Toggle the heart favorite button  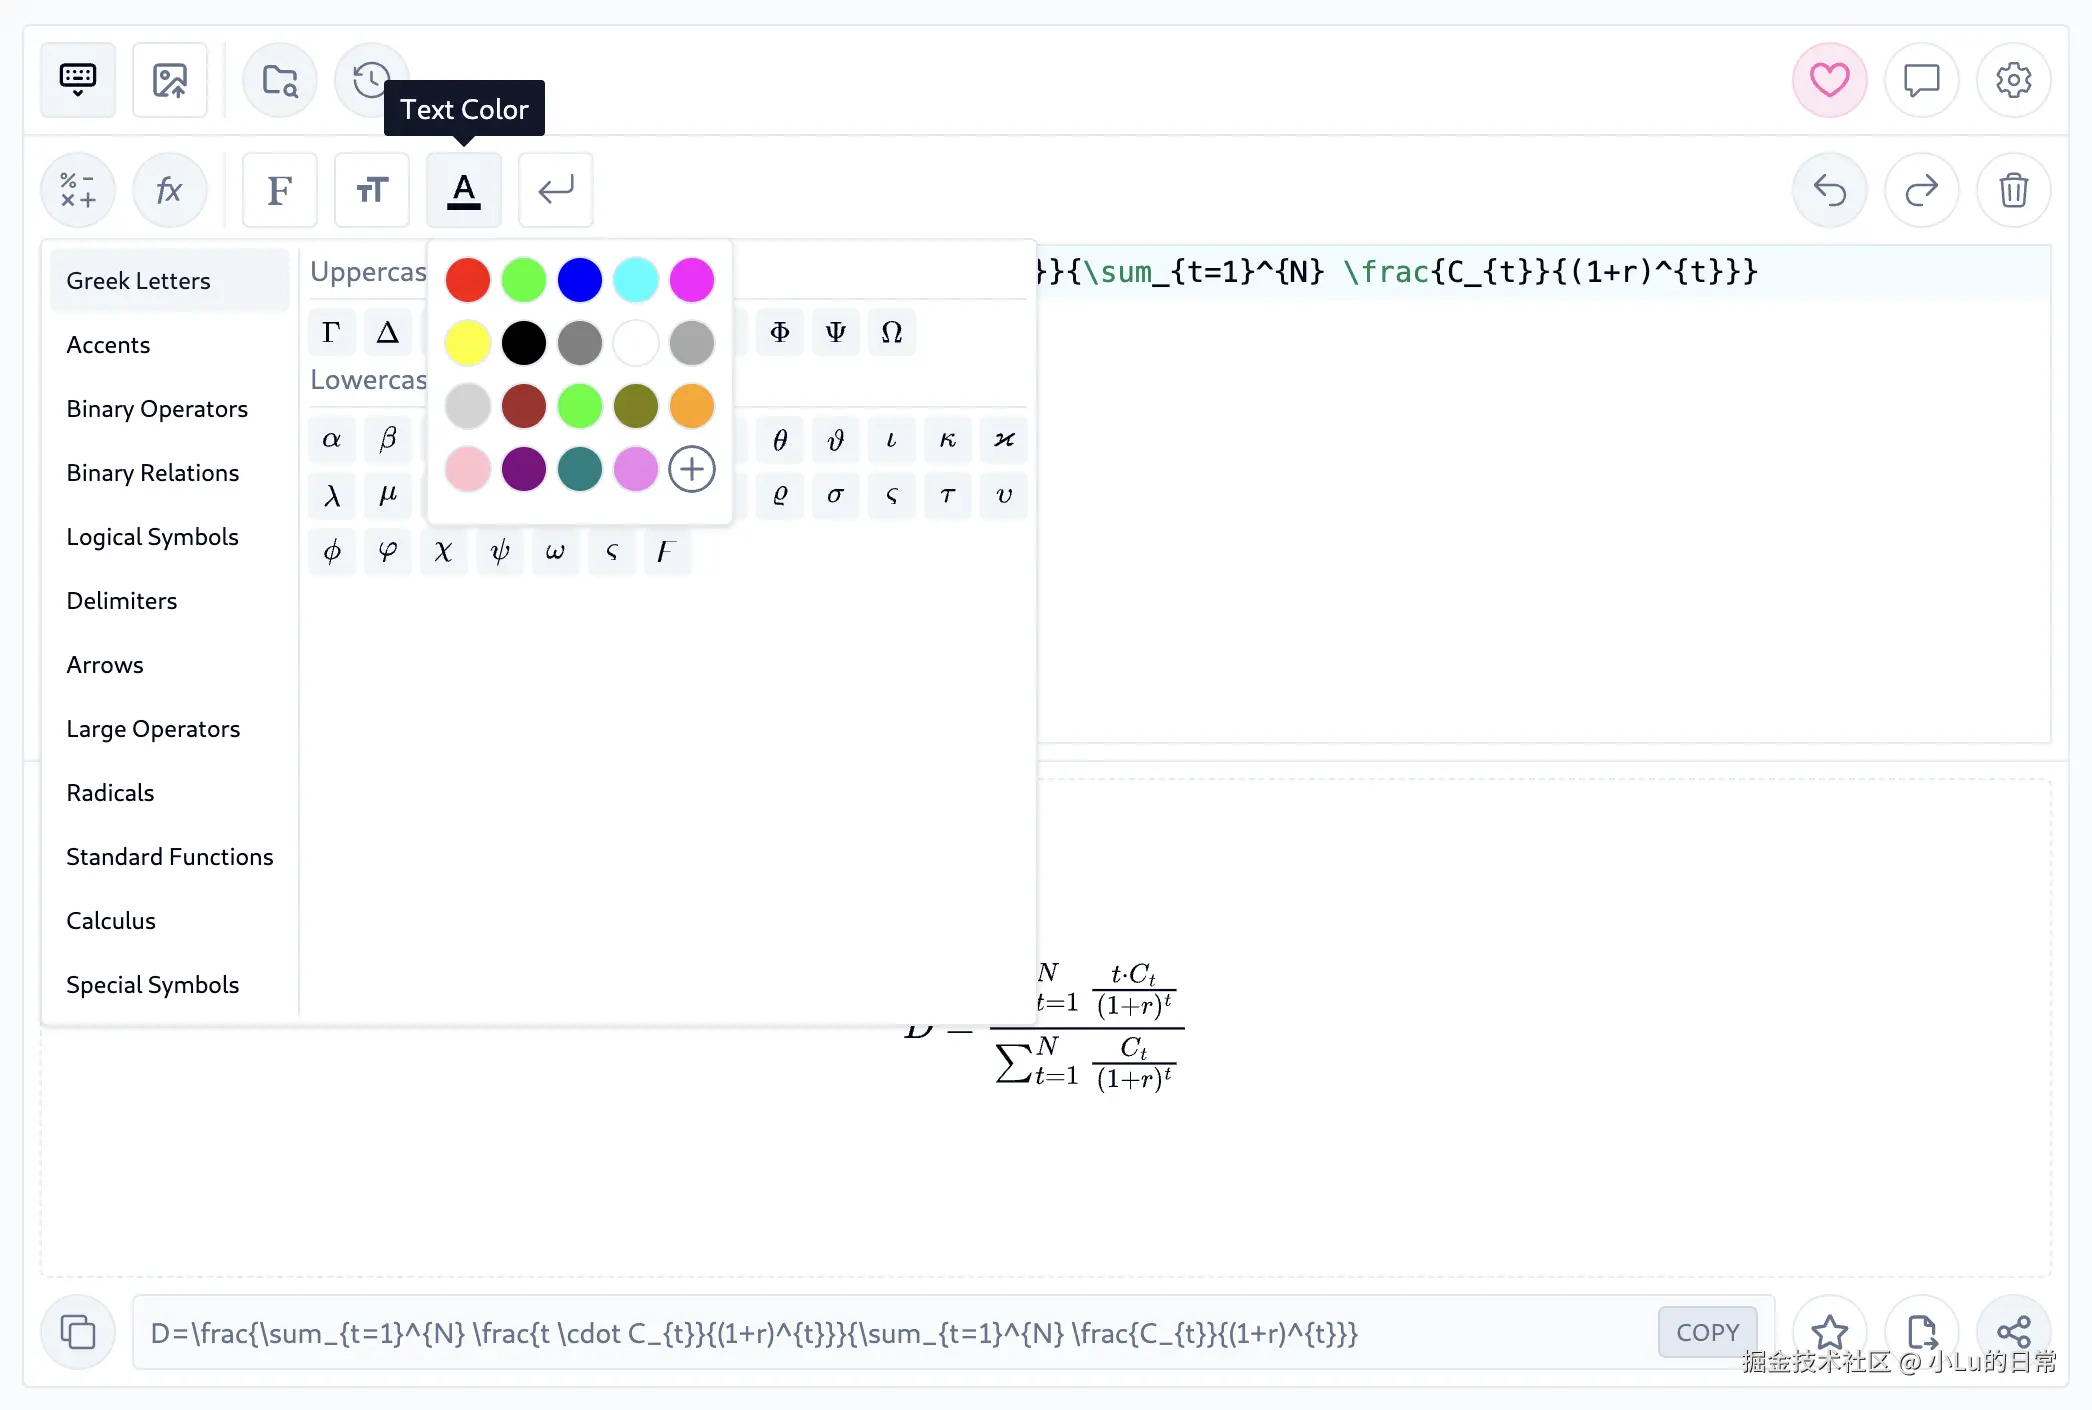point(1829,80)
